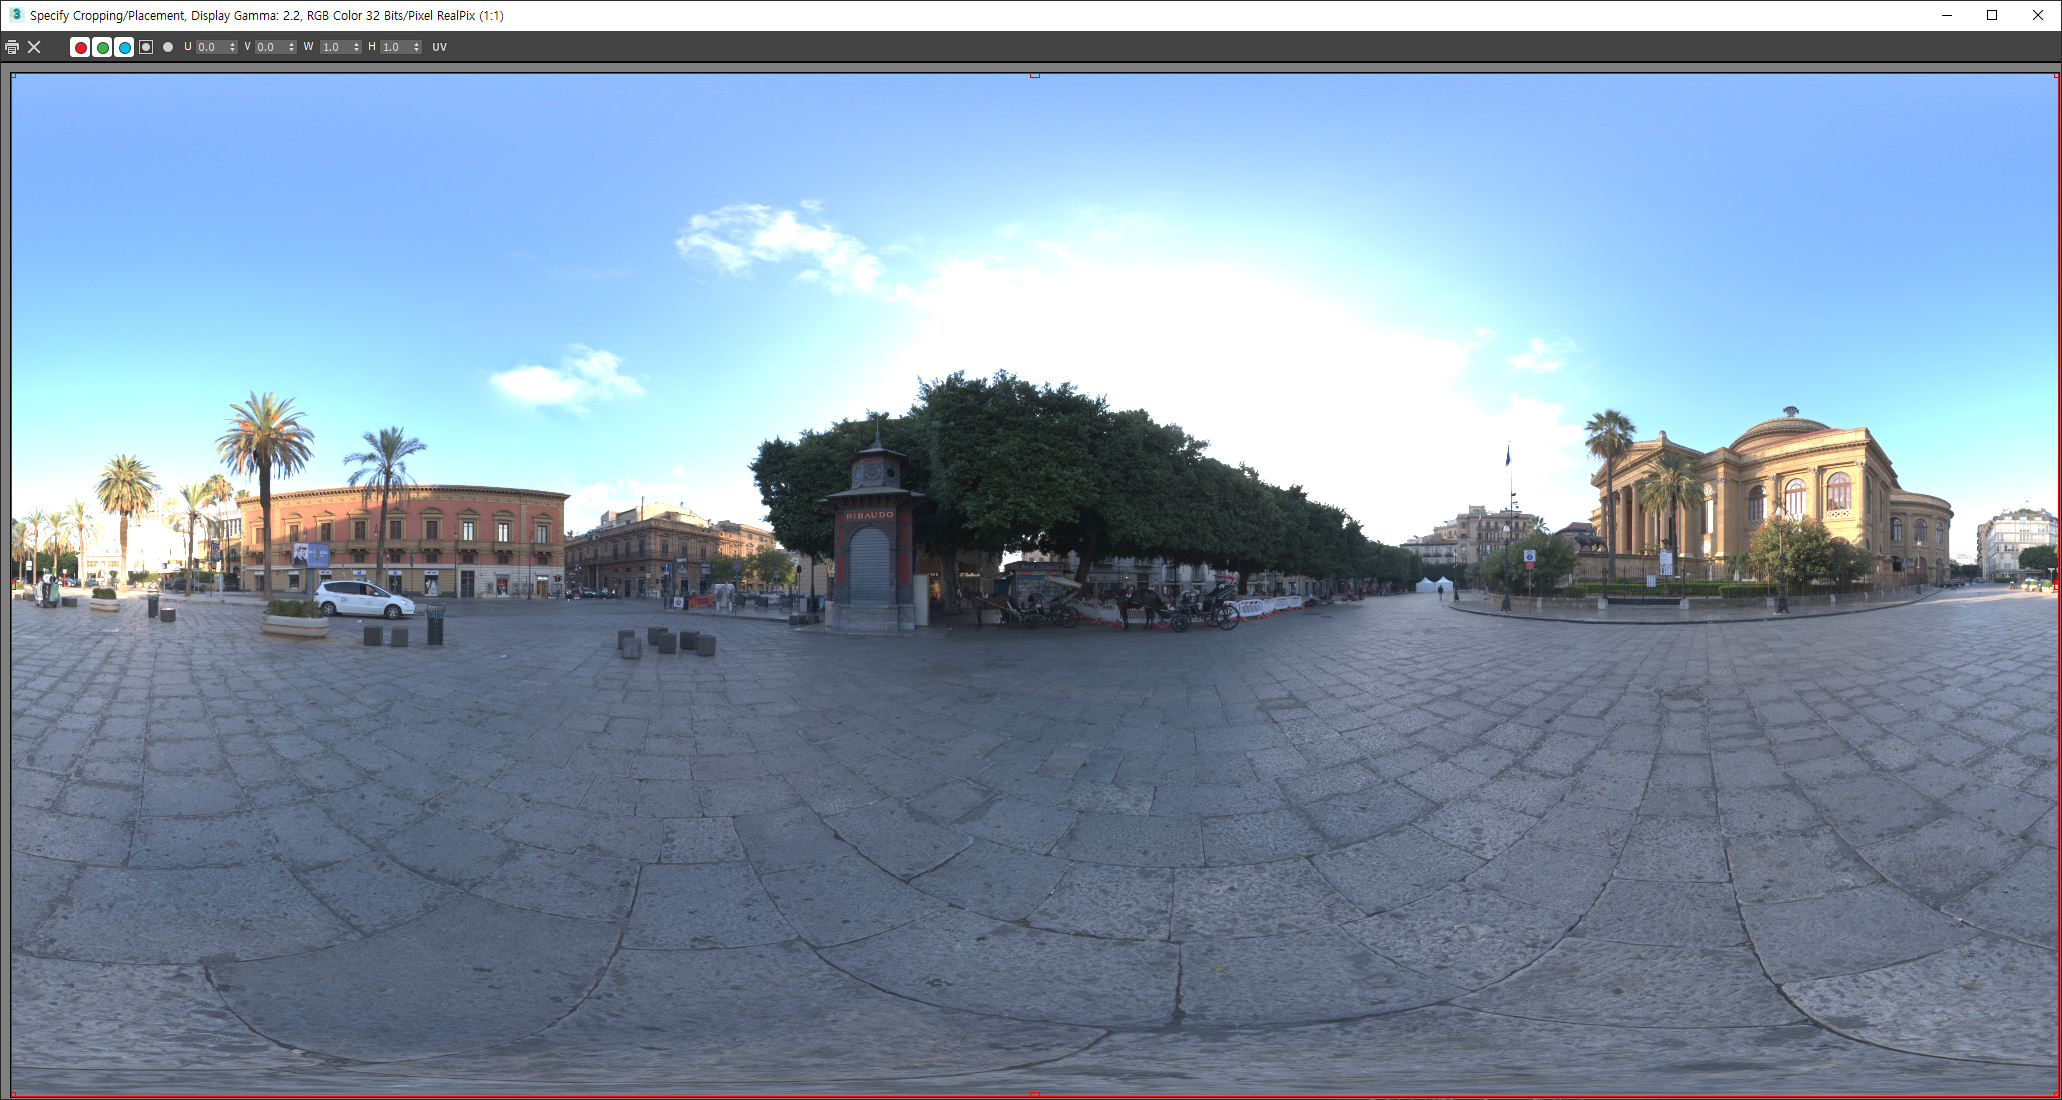Image resolution: width=2062 pixels, height=1100 pixels.
Task: Click the H value spinner arrows
Action: [417, 47]
